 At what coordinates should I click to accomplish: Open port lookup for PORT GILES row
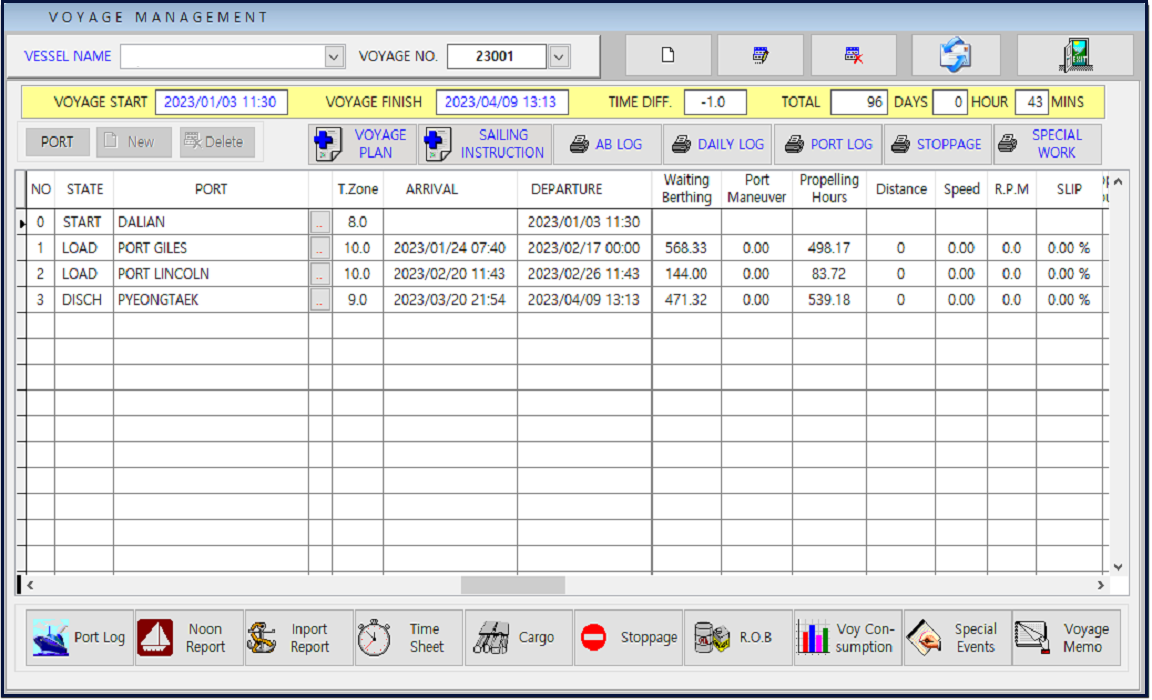(x=320, y=248)
